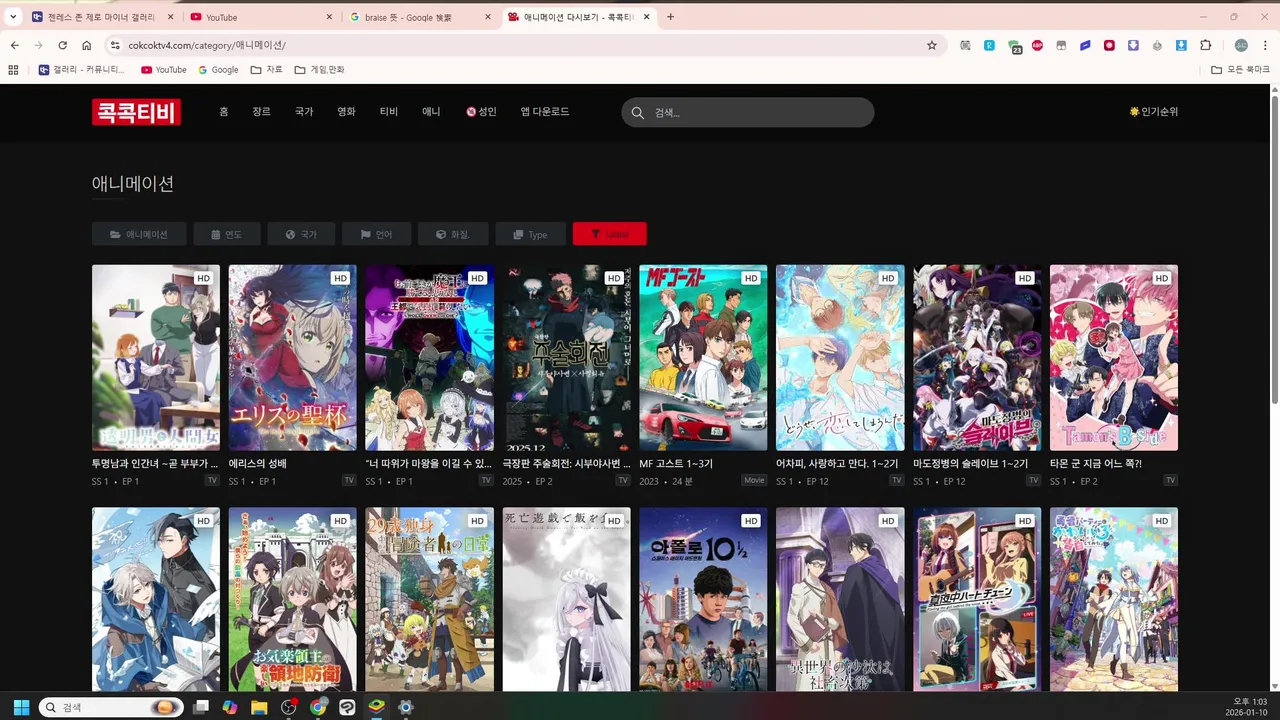This screenshot has width=1280, height=720.
Task: Reload the page
Action: click(x=62, y=45)
